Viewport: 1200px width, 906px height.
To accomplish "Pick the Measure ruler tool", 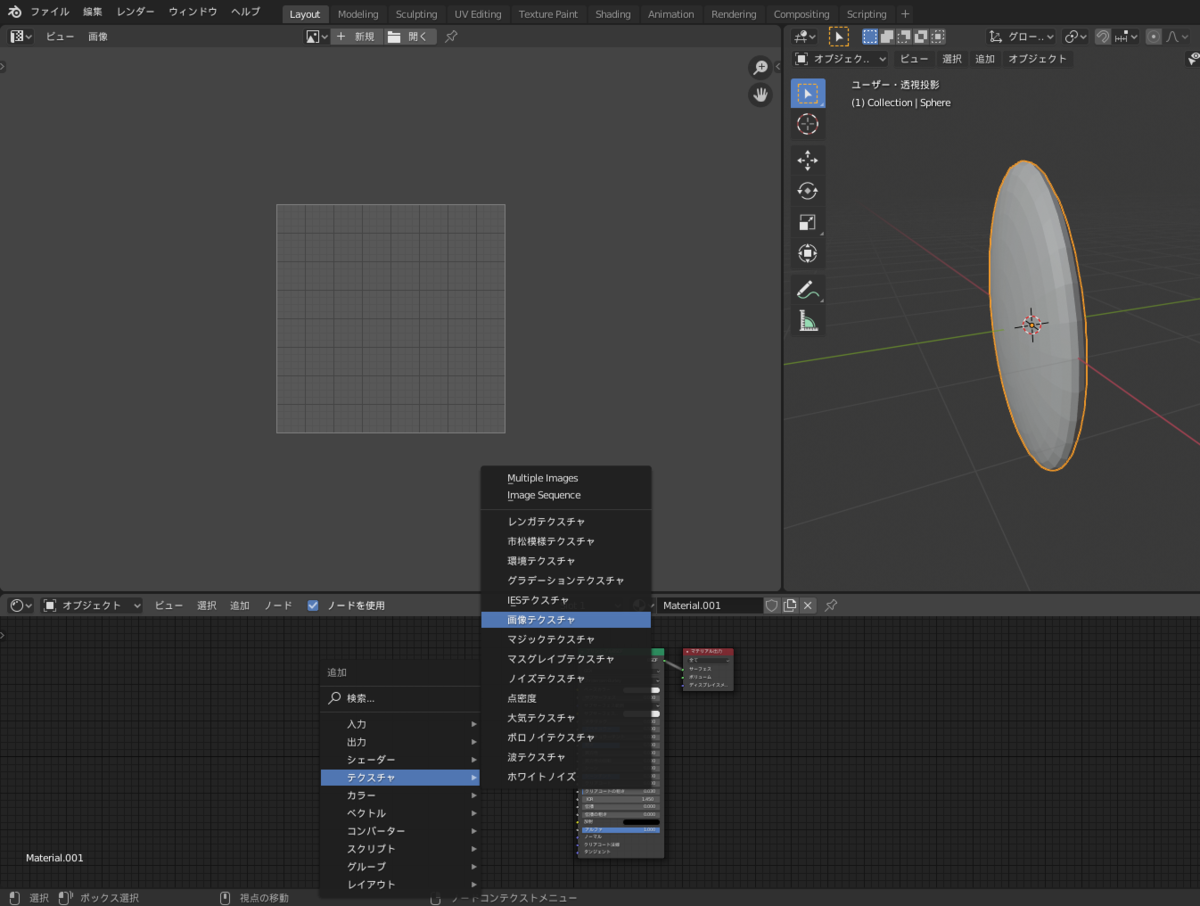I will click(x=808, y=320).
